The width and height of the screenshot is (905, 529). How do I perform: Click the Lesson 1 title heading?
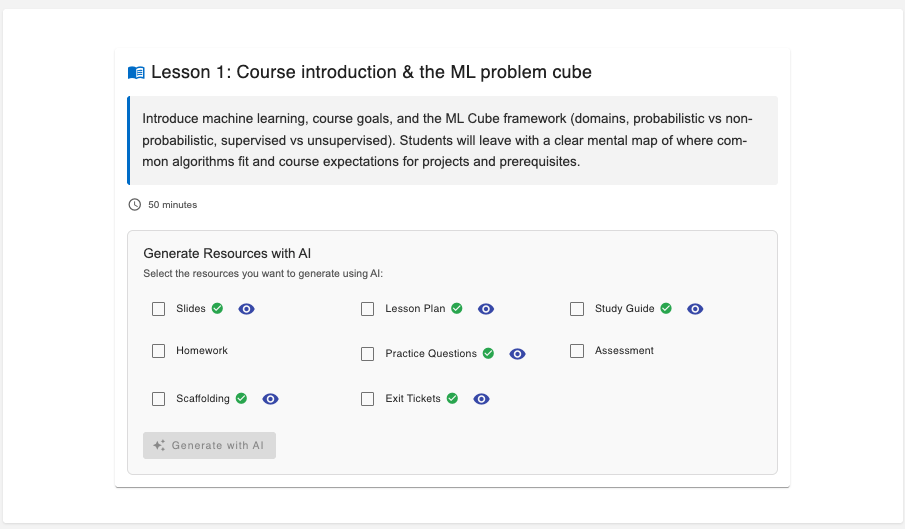(371, 73)
